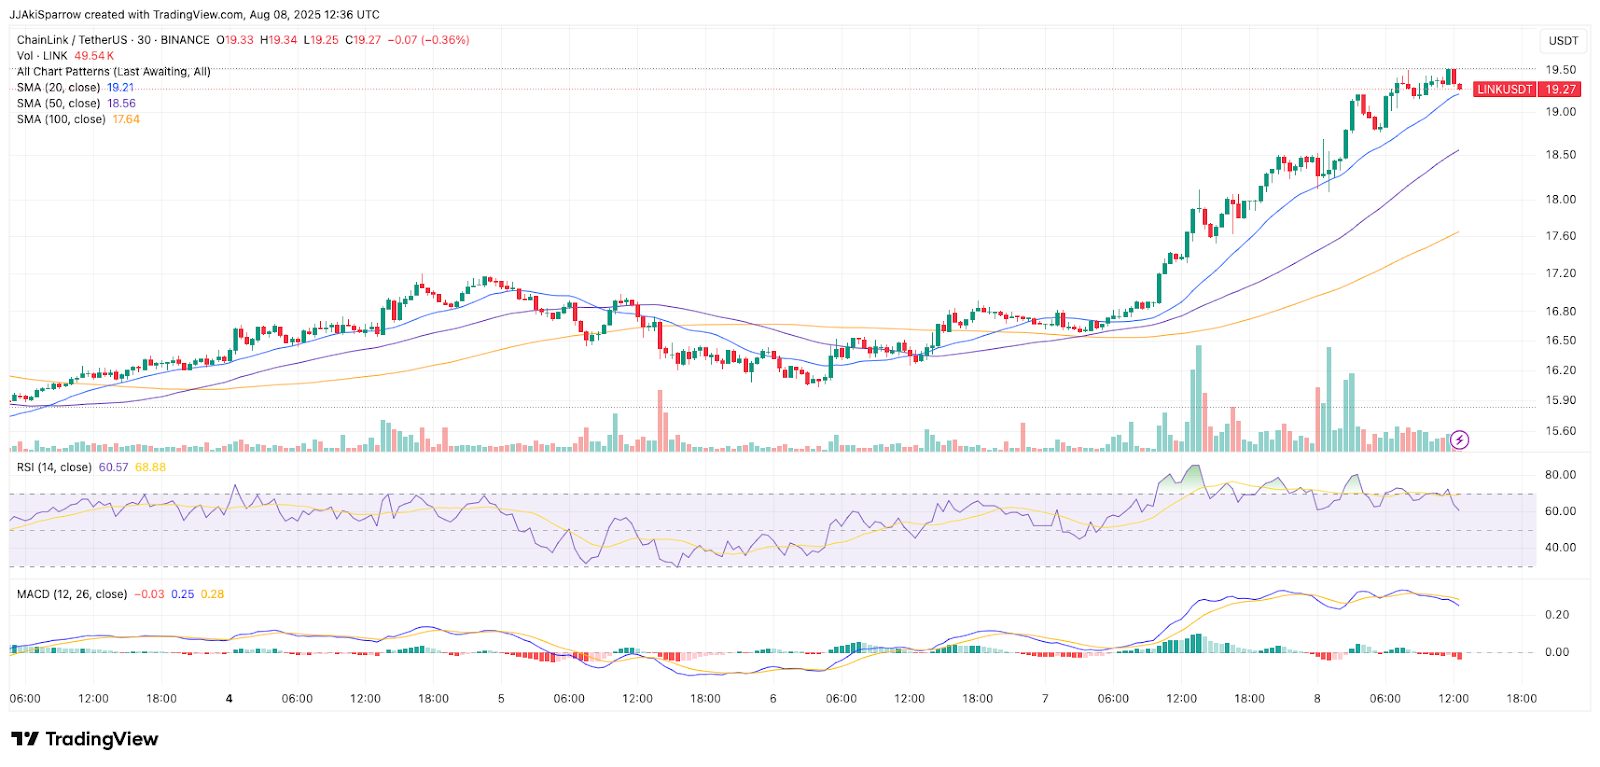Click the date label 4 on time axis
1600x767 pixels.
(x=229, y=699)
